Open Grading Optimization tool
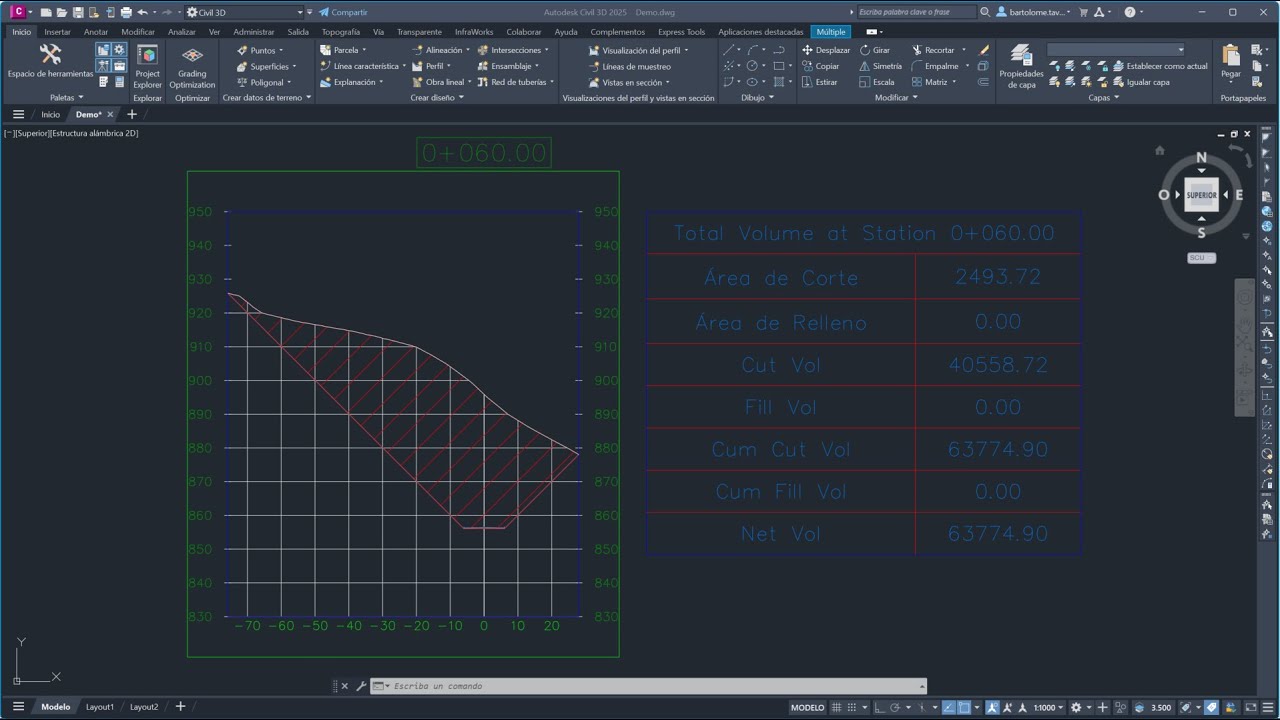This screenshot has height=720, width=1280. point(192,66)
